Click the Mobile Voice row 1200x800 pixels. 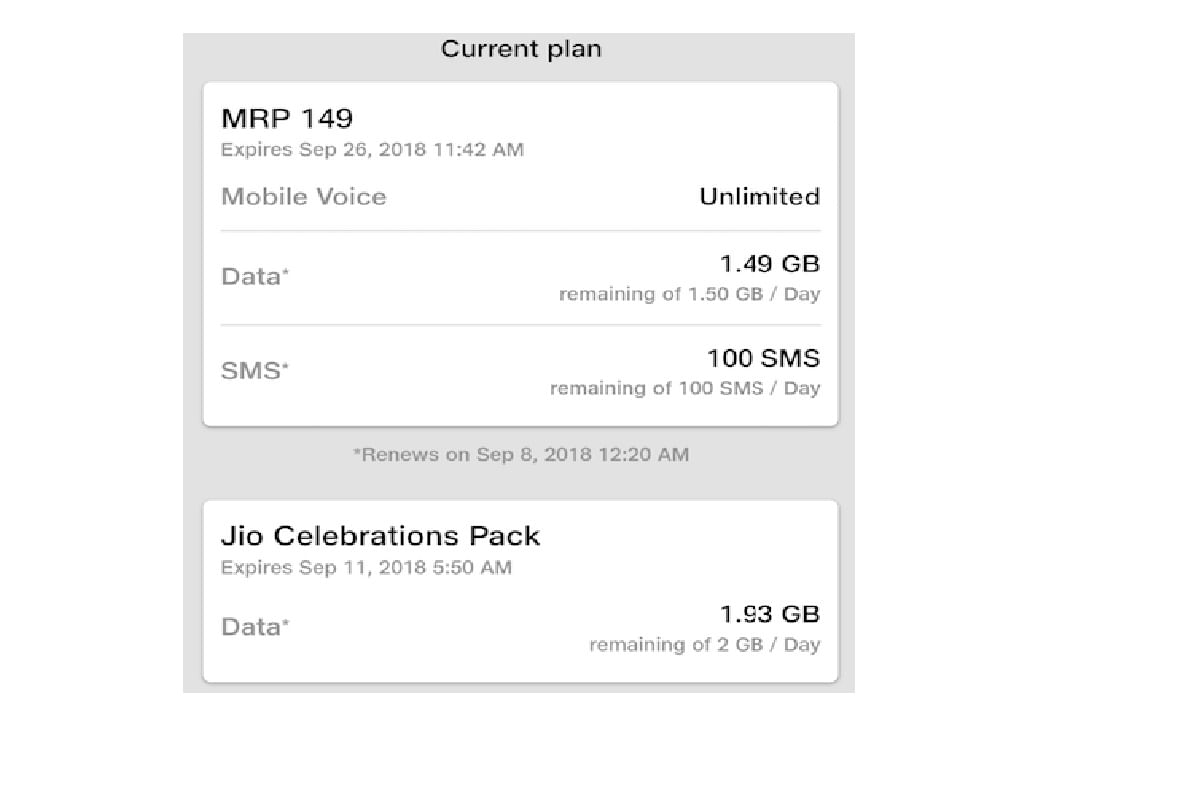coord(303,196)
